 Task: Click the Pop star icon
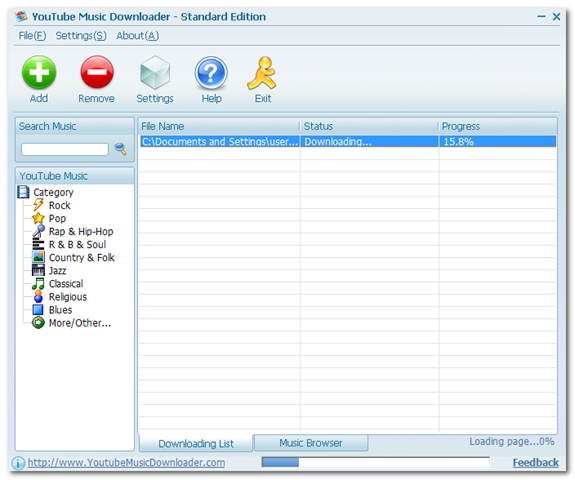click(x=38, y=218)
